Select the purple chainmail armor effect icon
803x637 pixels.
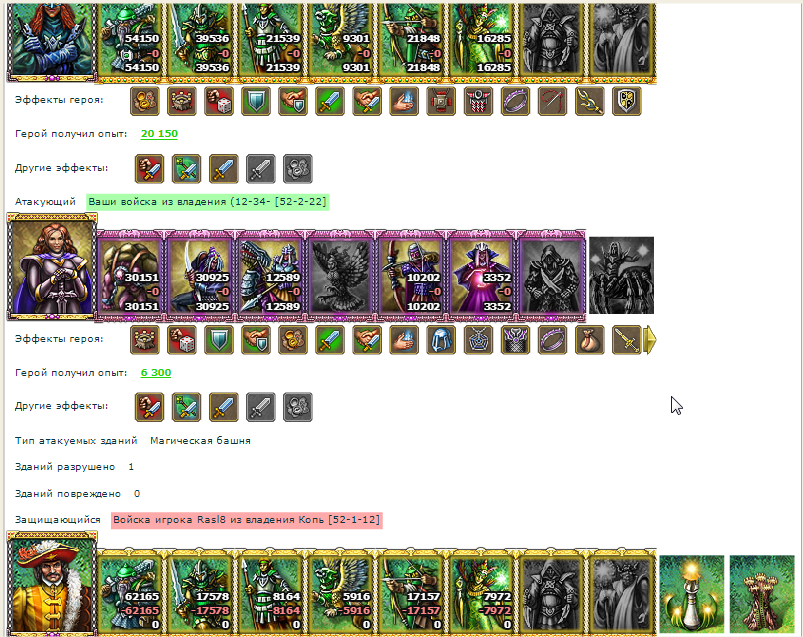515,340
